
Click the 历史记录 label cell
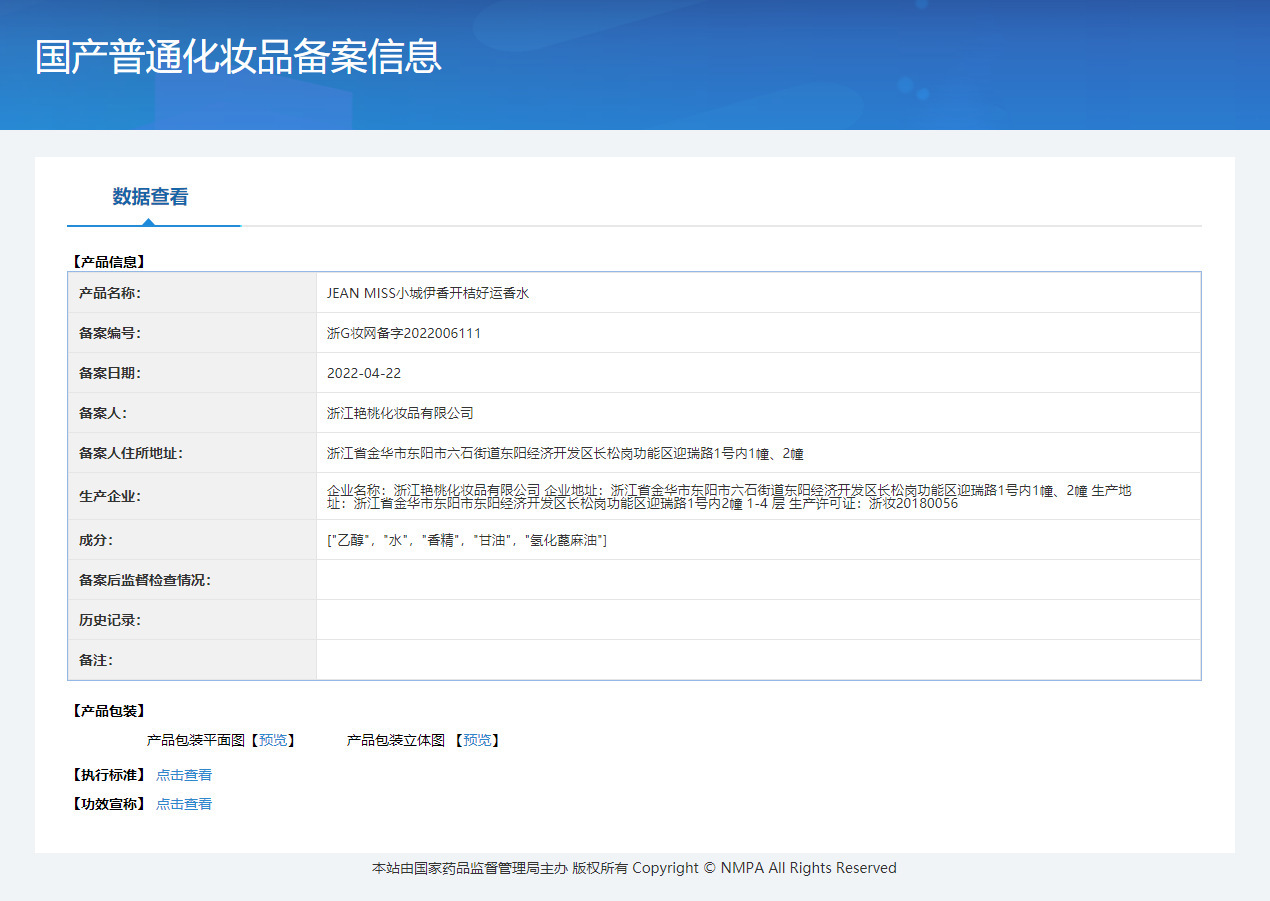pos(192,620)
